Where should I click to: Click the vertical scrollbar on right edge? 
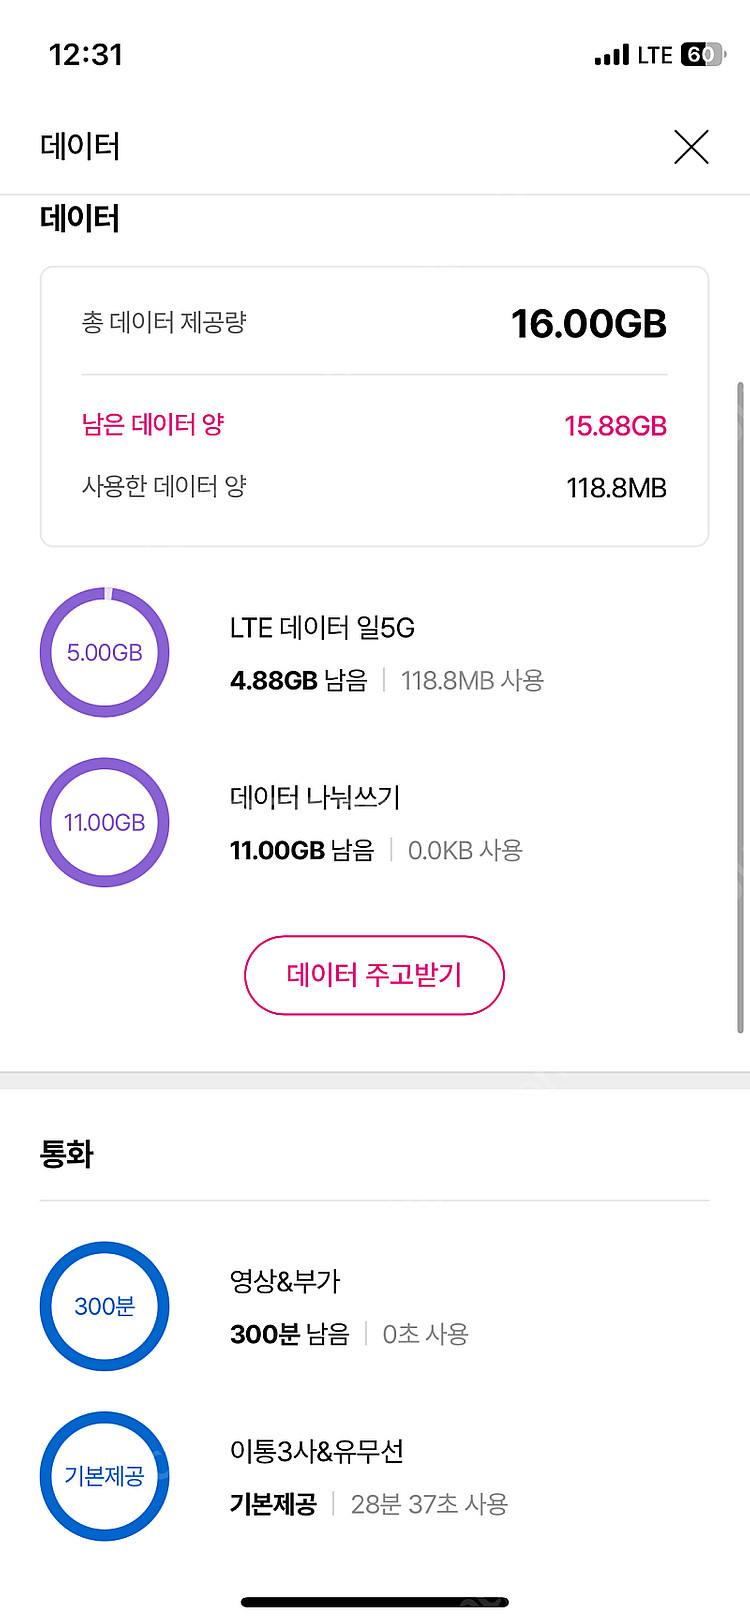[740, 705]
